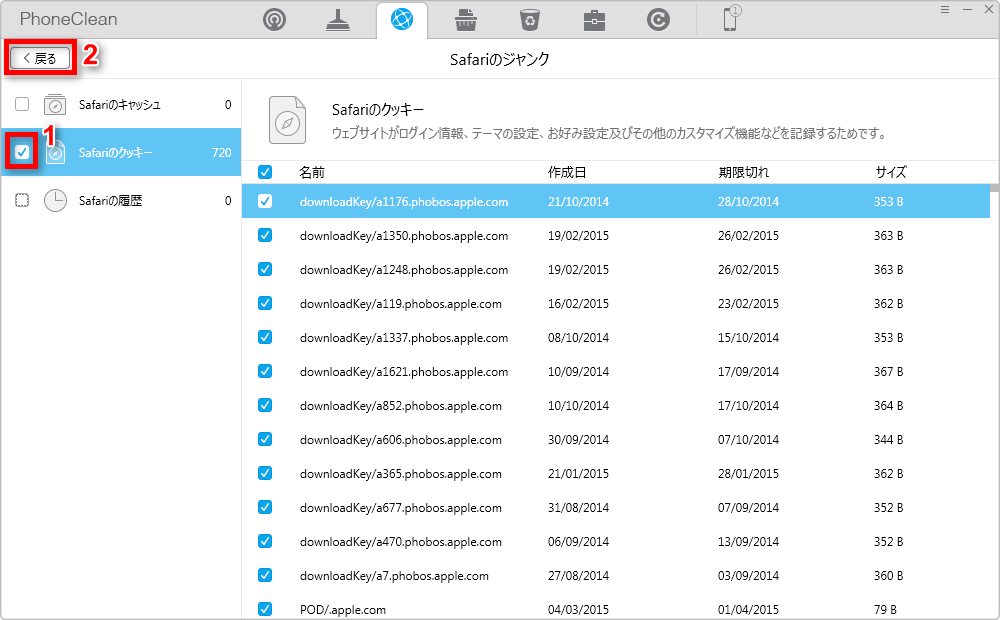Select POD/.apple.com cookie entry
The image size is (1000, 620).
click(342, 610)
